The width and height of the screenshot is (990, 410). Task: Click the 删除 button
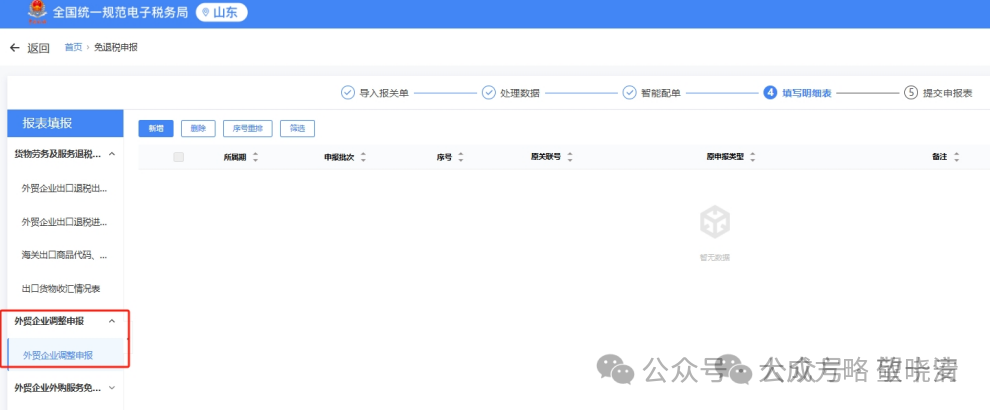[198, 128]
